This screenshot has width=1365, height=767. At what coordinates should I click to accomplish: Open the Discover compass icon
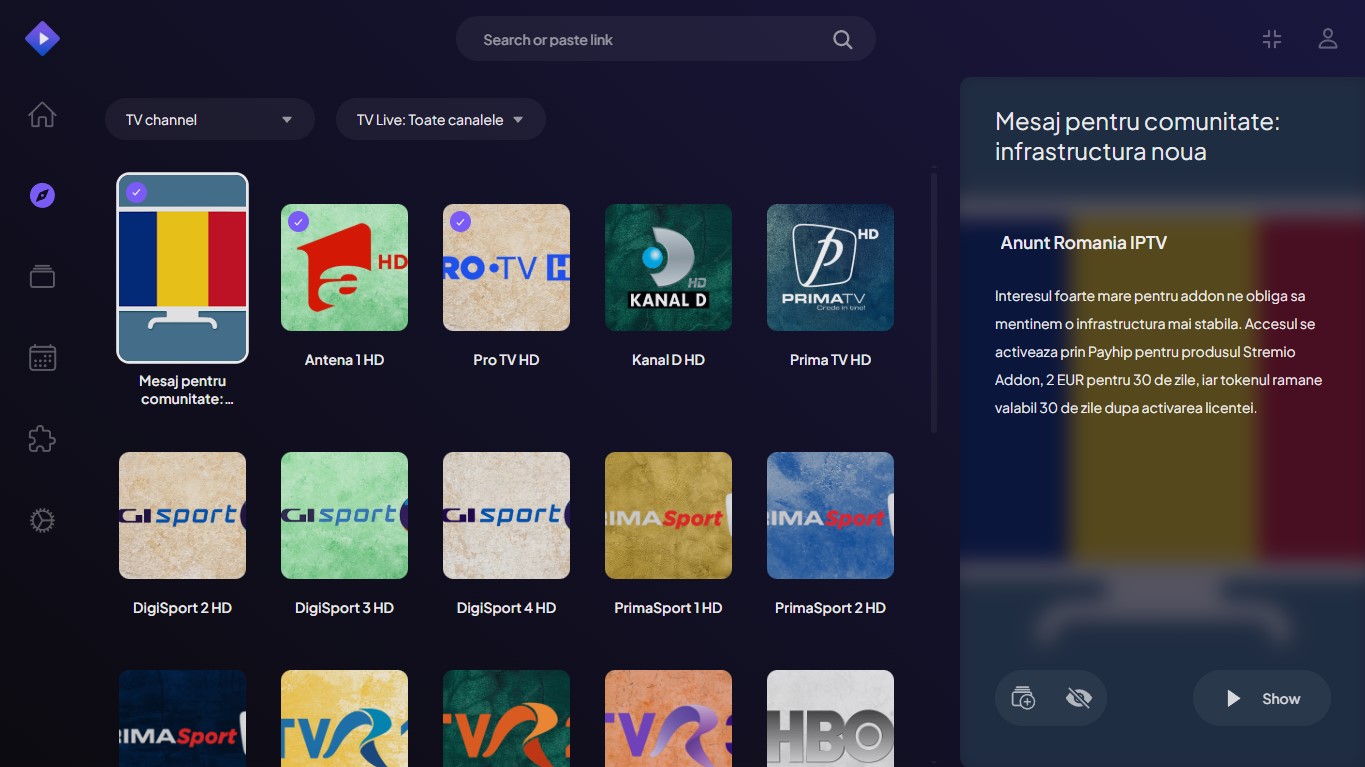42,195
